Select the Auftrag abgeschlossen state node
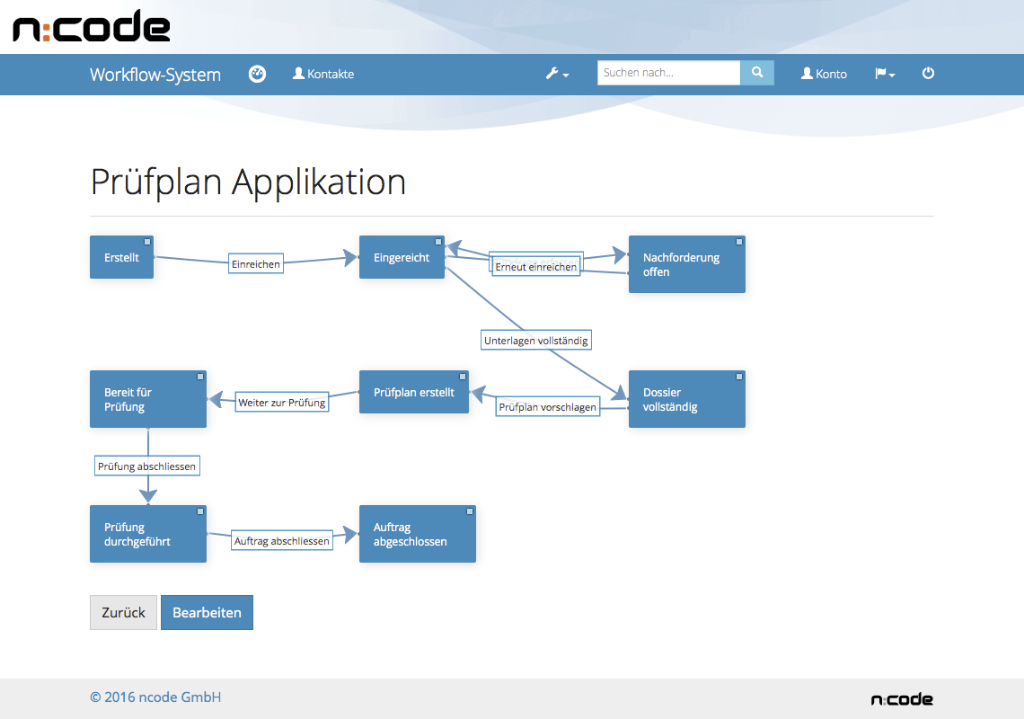Image resolution: width=1024 pixels, height=719 pixels. [417, 534]
